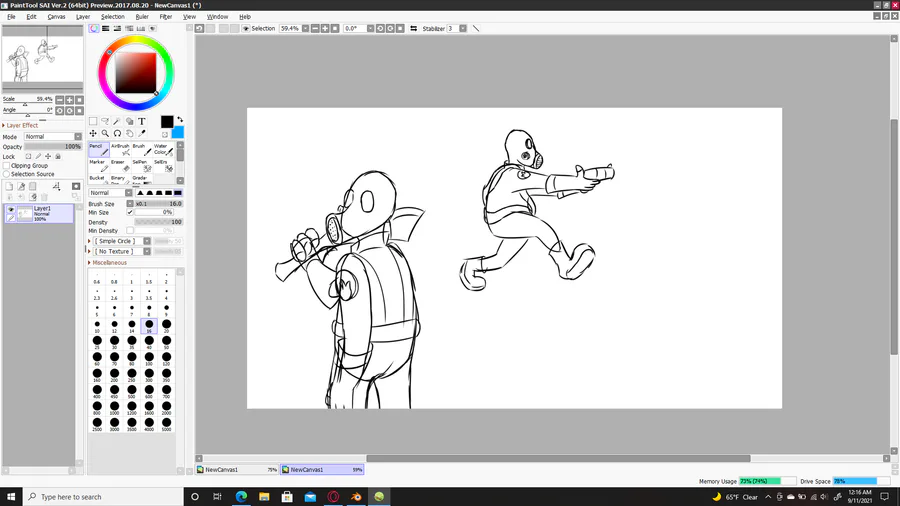This screenshot has width=900, height=506.
Task: Toggle Selection visibility eye in toolbar
Action: [x=246, y=28]
